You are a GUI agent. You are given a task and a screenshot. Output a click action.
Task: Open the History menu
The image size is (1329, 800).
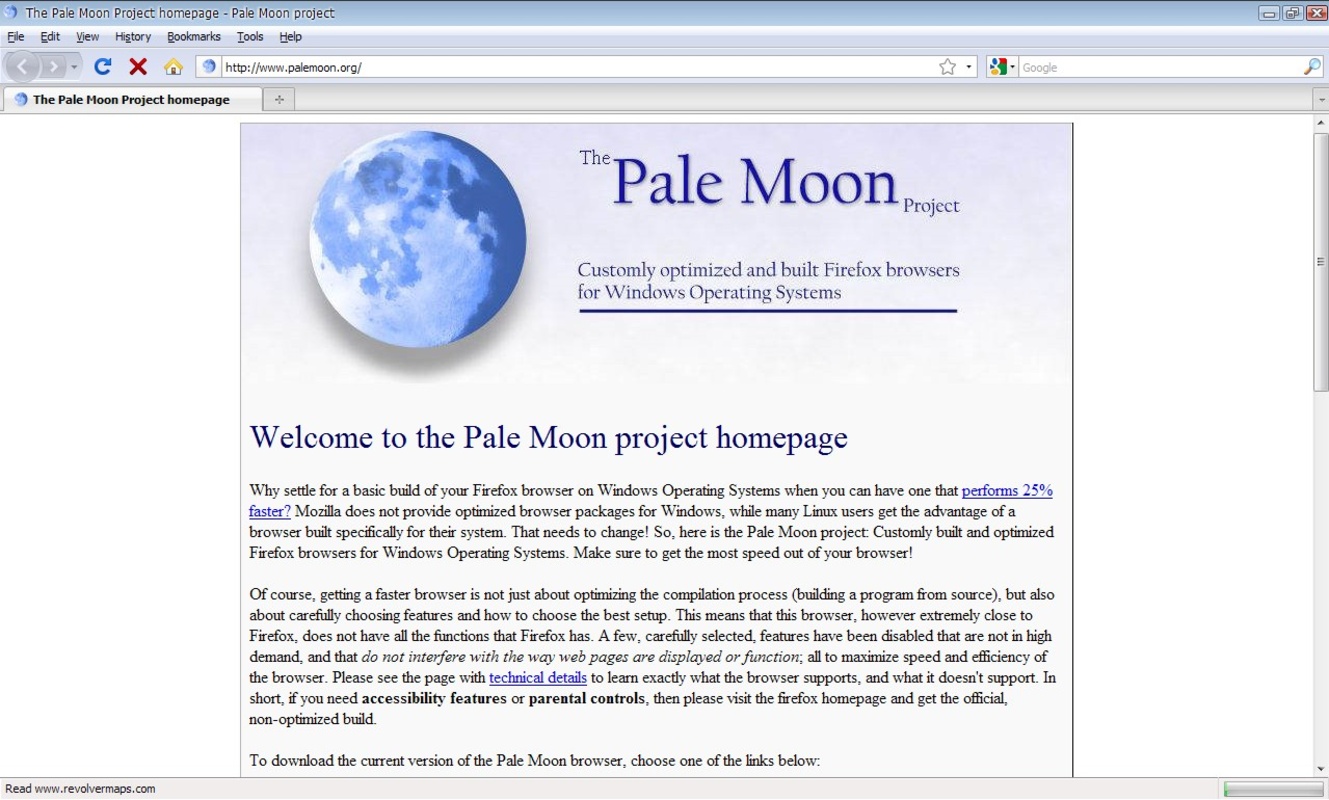[x=133, y=37]
